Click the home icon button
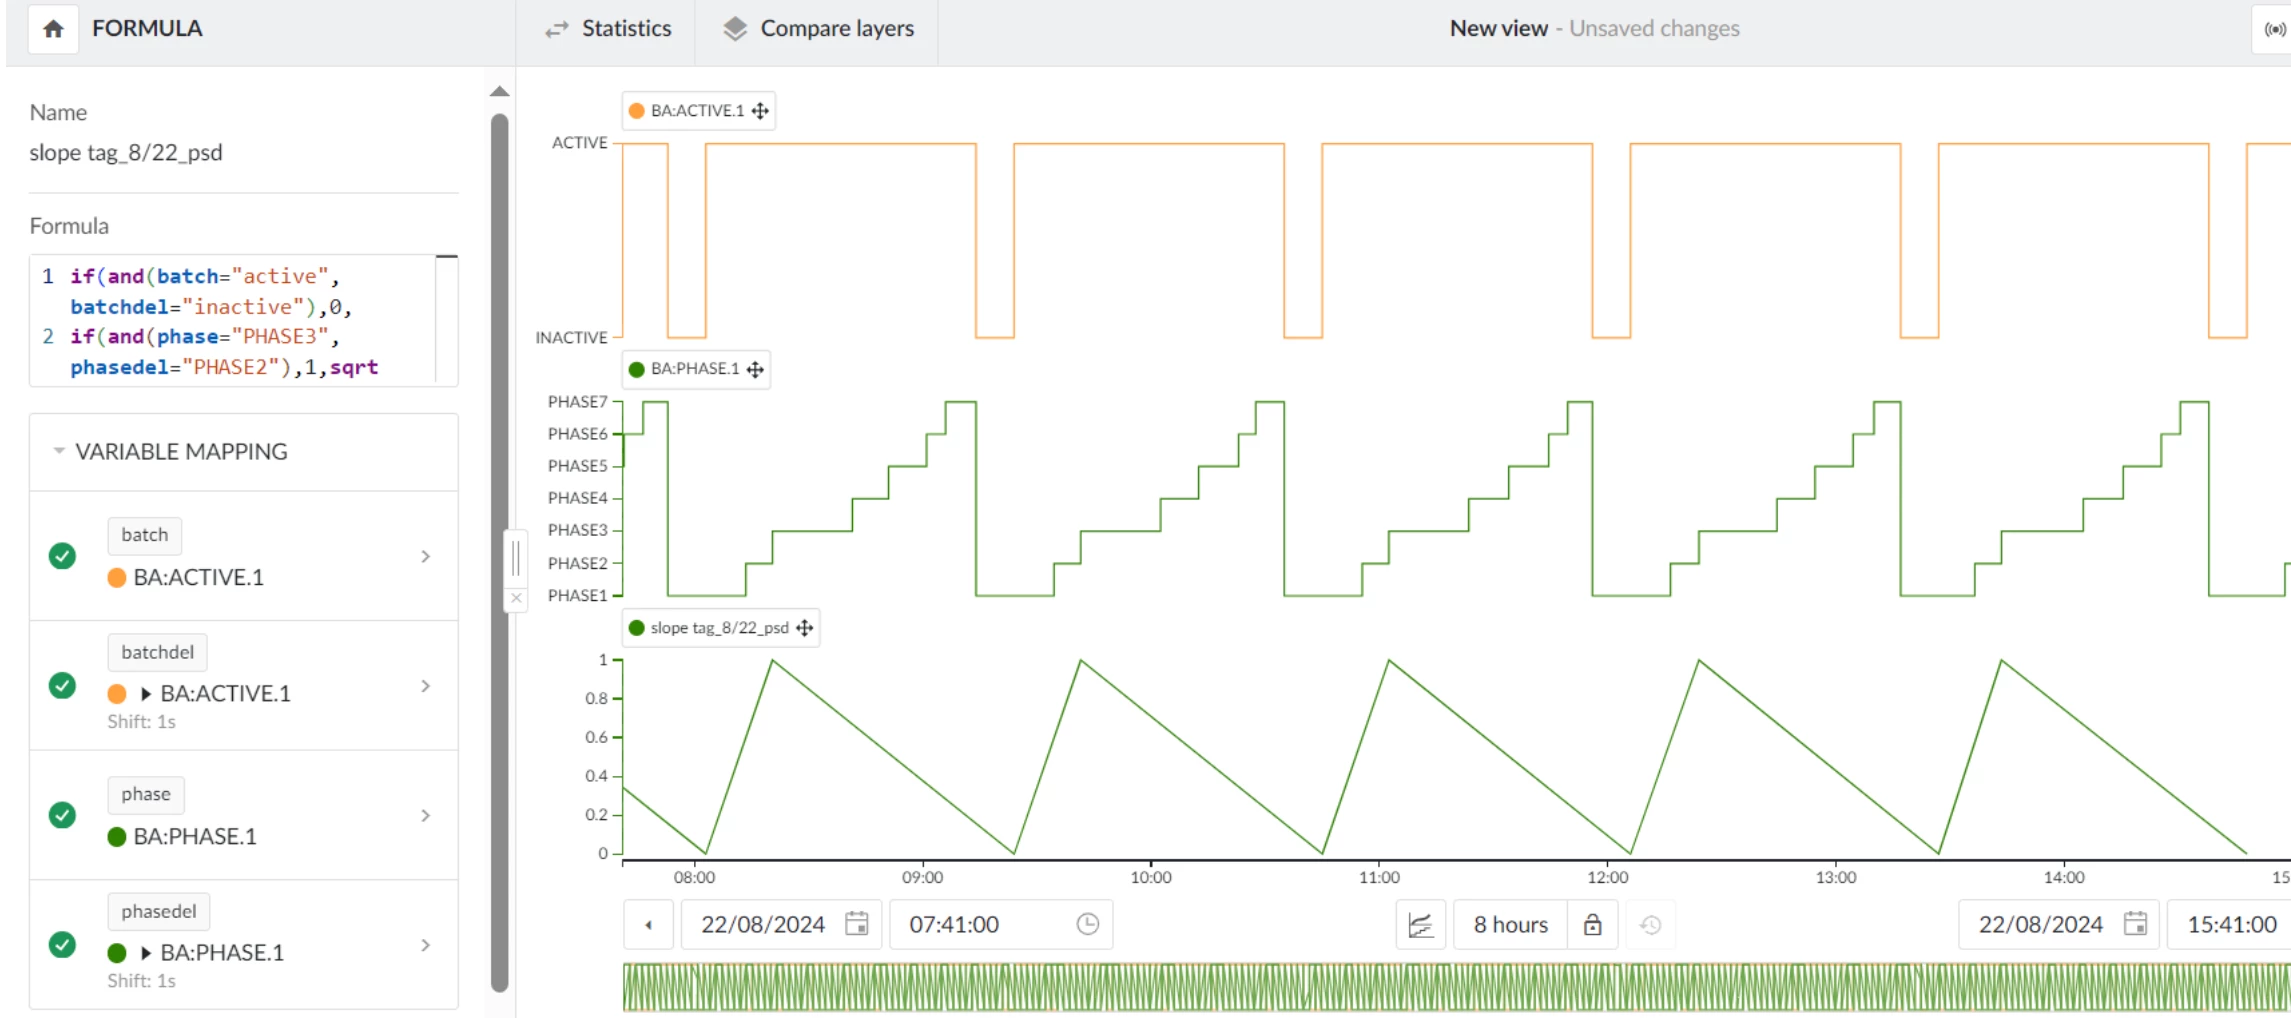Screen dimensions: 2291x1018 [53, 29]
